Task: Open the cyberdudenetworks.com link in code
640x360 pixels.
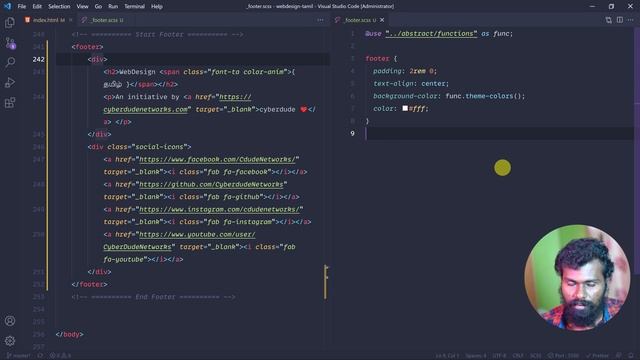Action: 145,109
